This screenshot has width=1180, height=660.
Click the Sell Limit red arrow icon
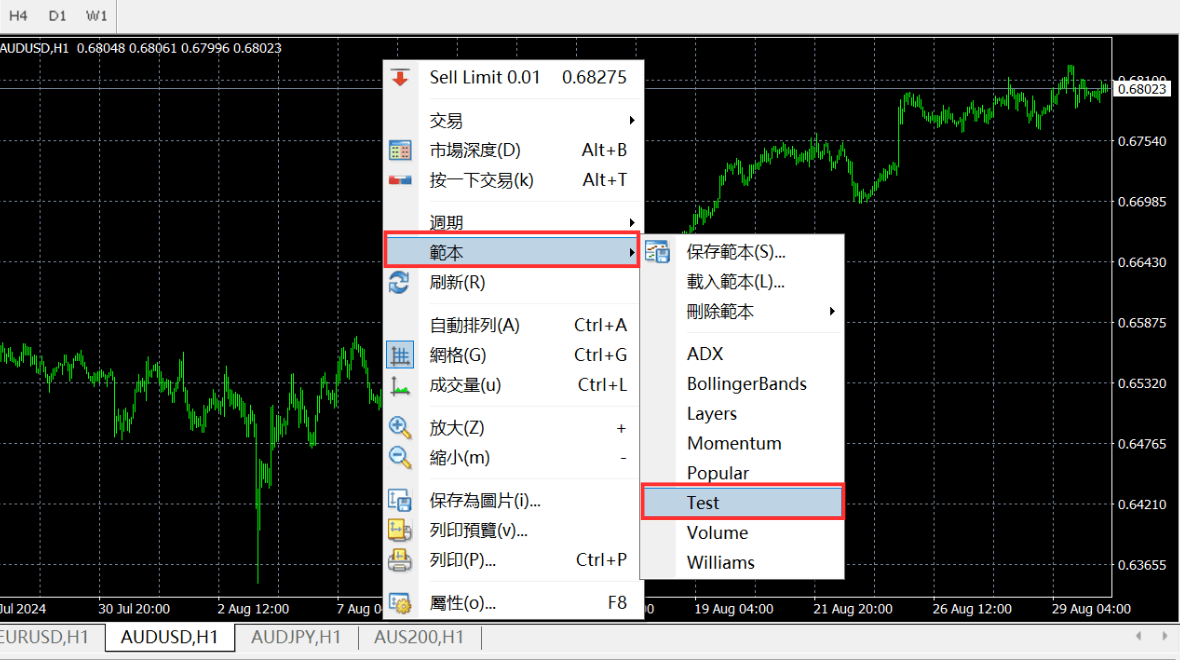(400, 78)
